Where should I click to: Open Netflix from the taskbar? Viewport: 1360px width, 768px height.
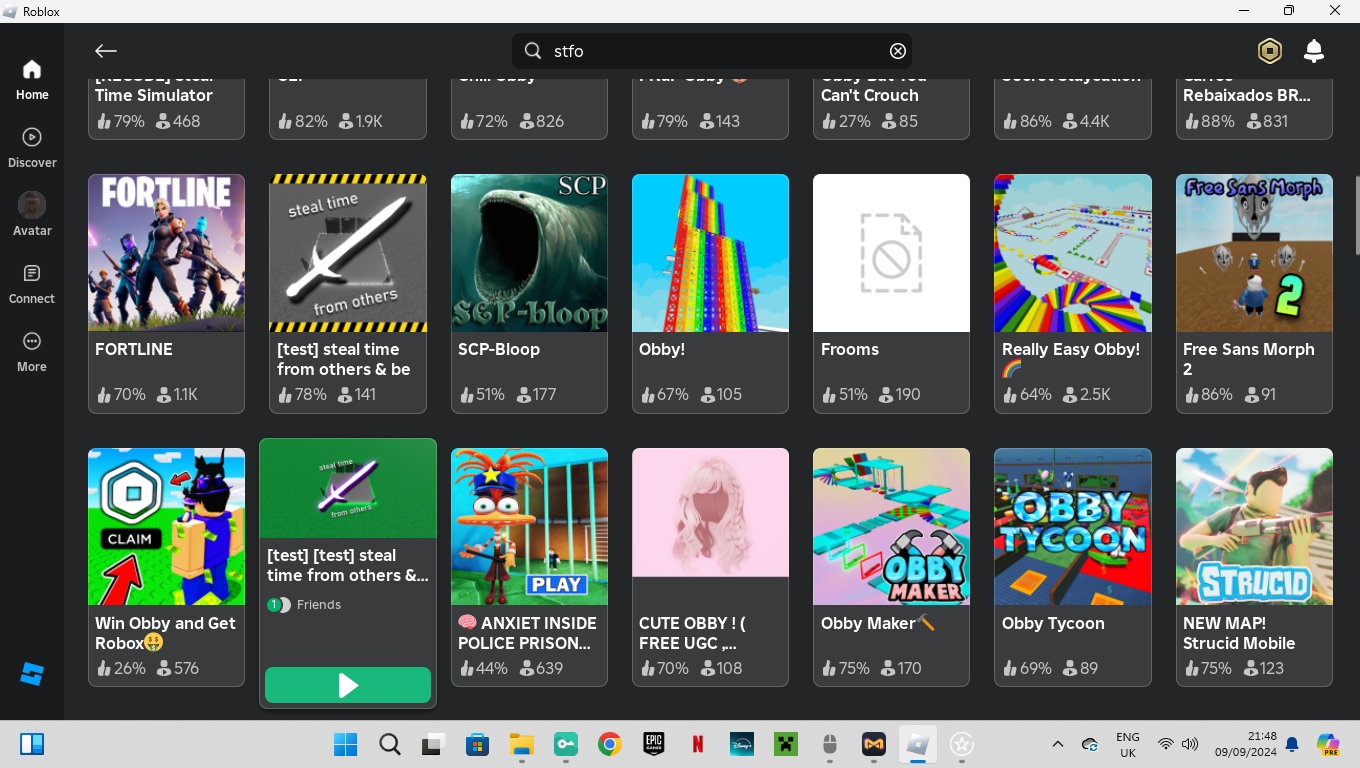(697, 744)
